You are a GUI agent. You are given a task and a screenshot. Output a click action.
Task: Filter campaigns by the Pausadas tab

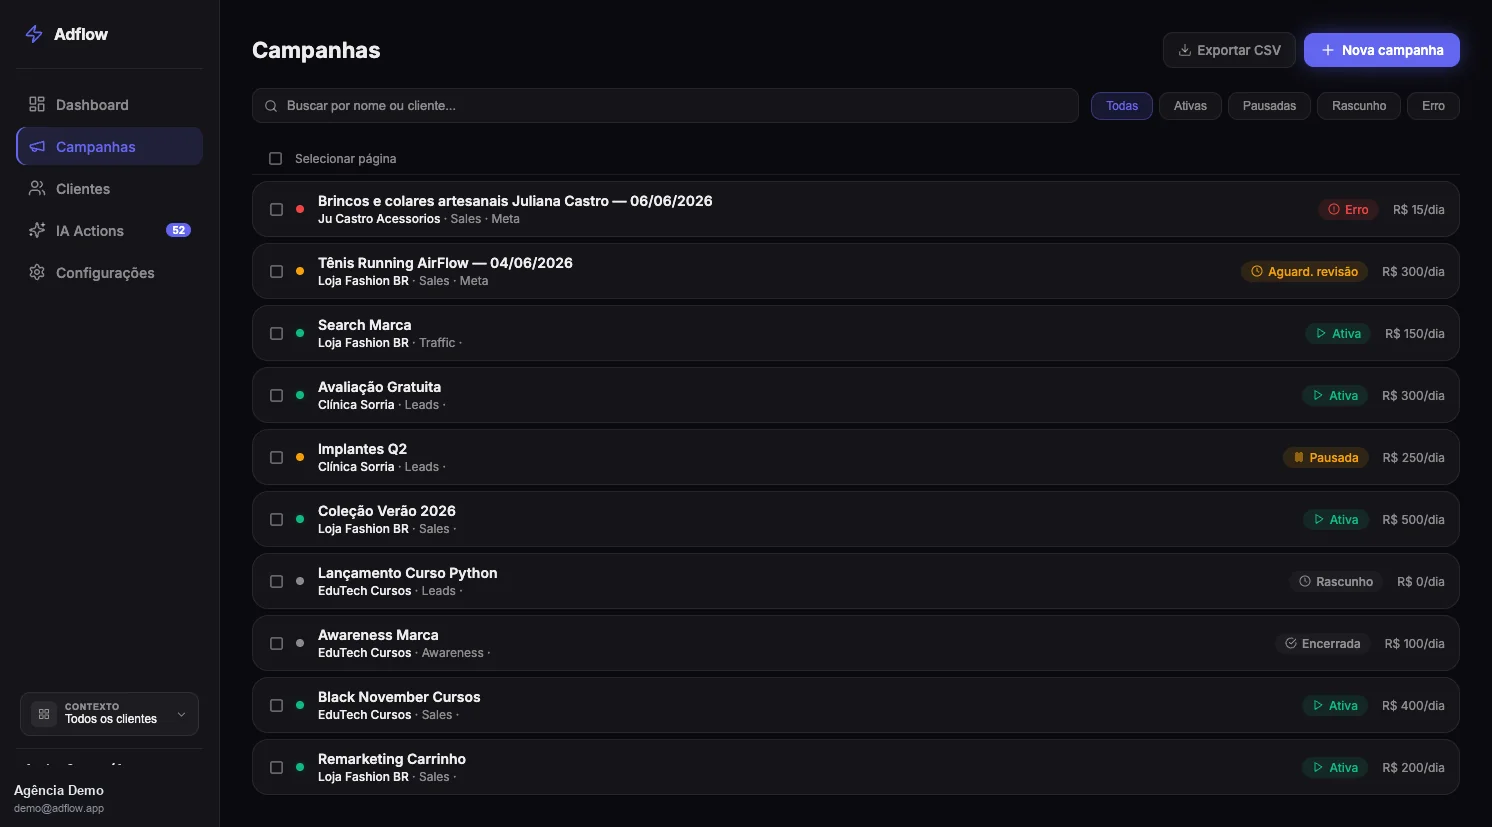tap(1269, 106)
